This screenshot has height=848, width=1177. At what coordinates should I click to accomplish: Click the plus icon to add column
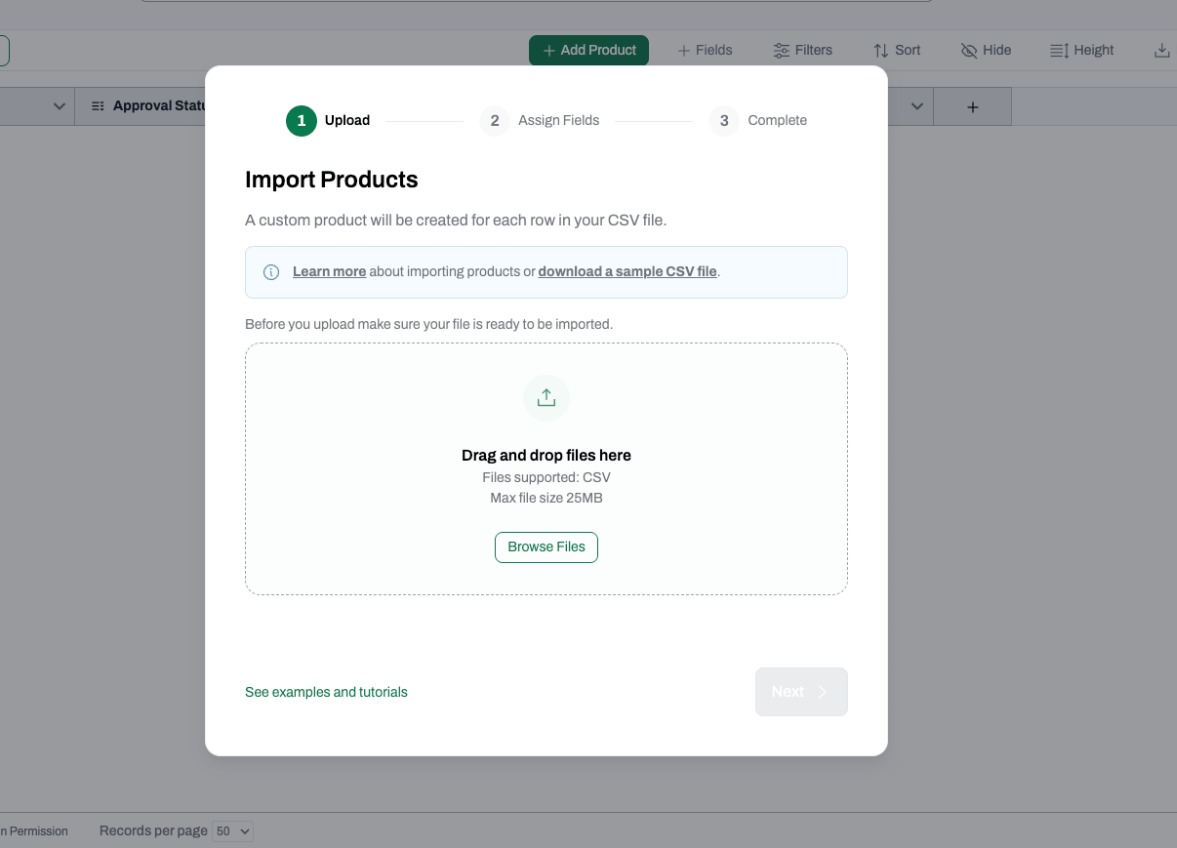click(973, 107)
